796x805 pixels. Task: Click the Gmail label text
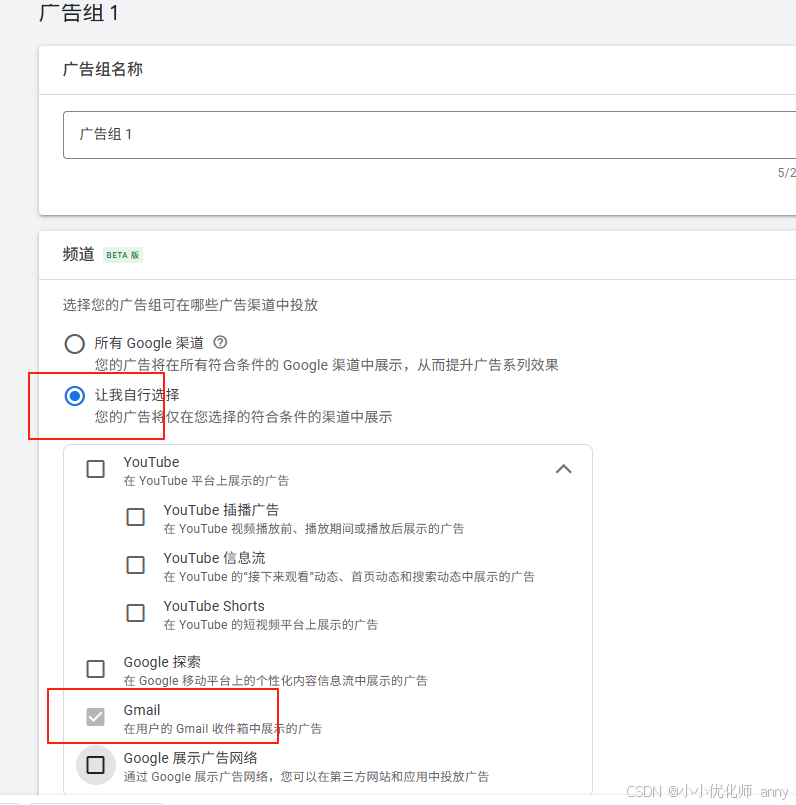142,710
